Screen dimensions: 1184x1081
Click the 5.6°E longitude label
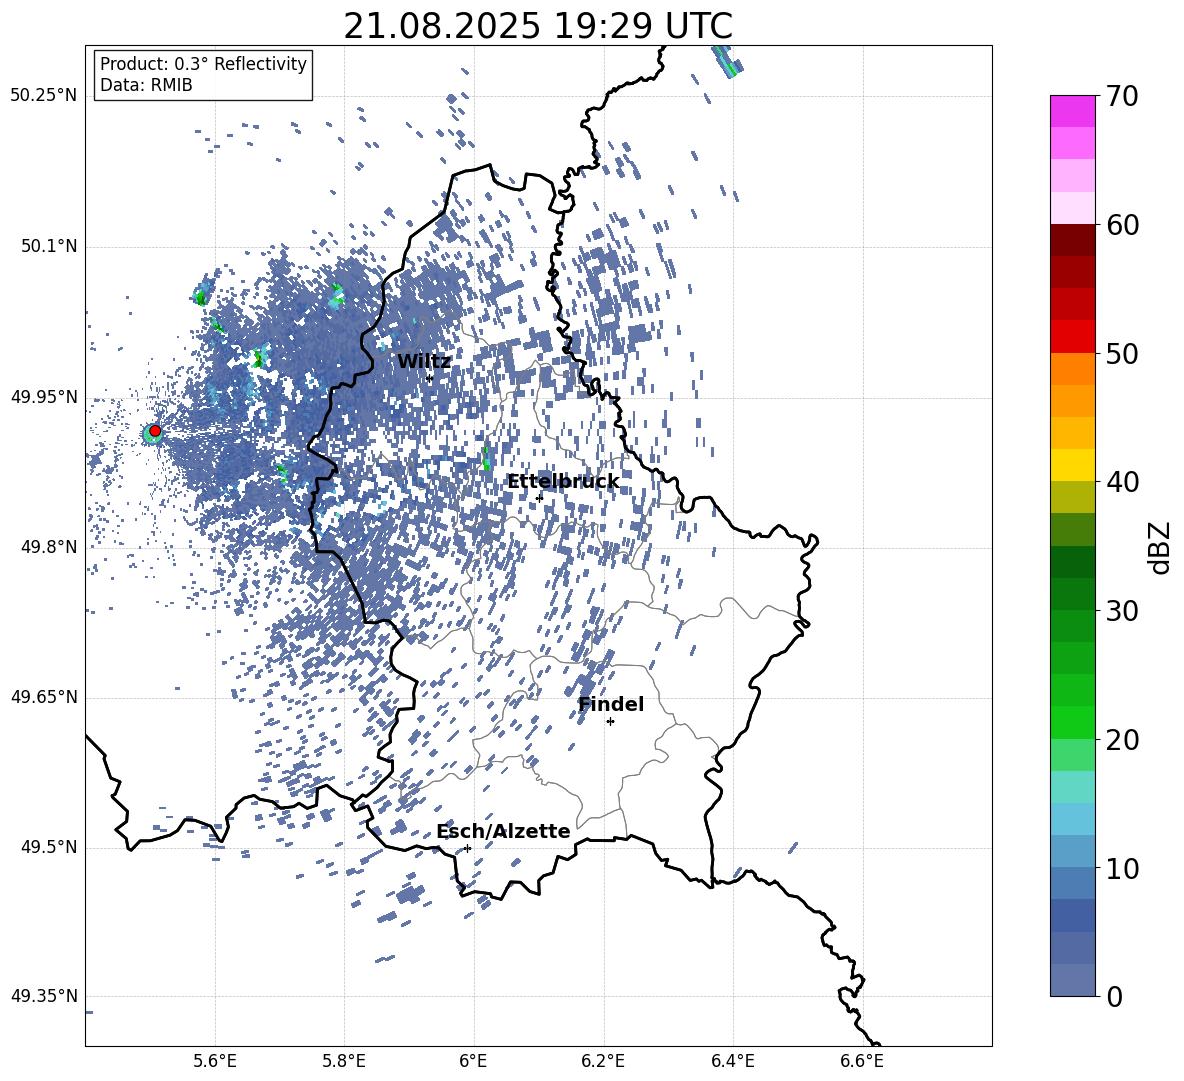[215, 1061]
